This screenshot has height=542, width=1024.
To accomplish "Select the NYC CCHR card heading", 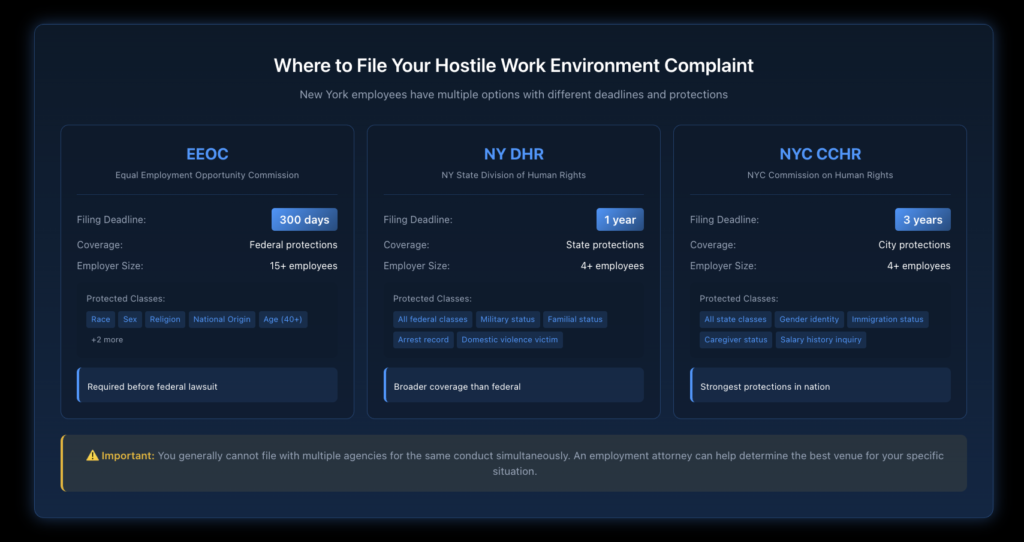I will pyautogui.click(x=820, y=154).
